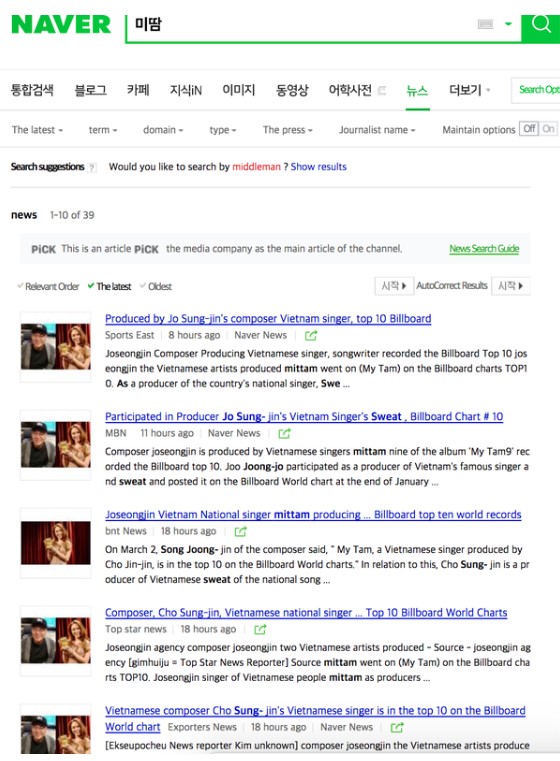Viewport: 560px width, 761px height.
Task: Open 'Composer, Cho Sung-jin, Vietnamese national singer' article
Action: click(x=306, y=613)
